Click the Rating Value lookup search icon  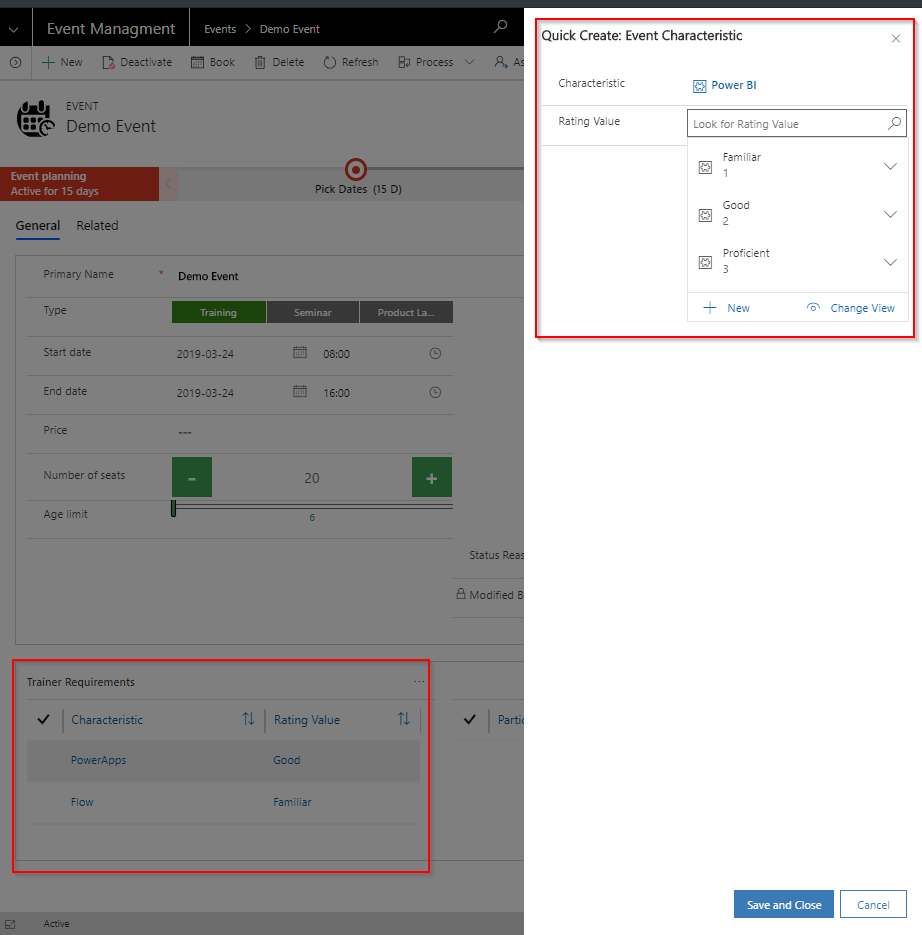coord(895,124)
